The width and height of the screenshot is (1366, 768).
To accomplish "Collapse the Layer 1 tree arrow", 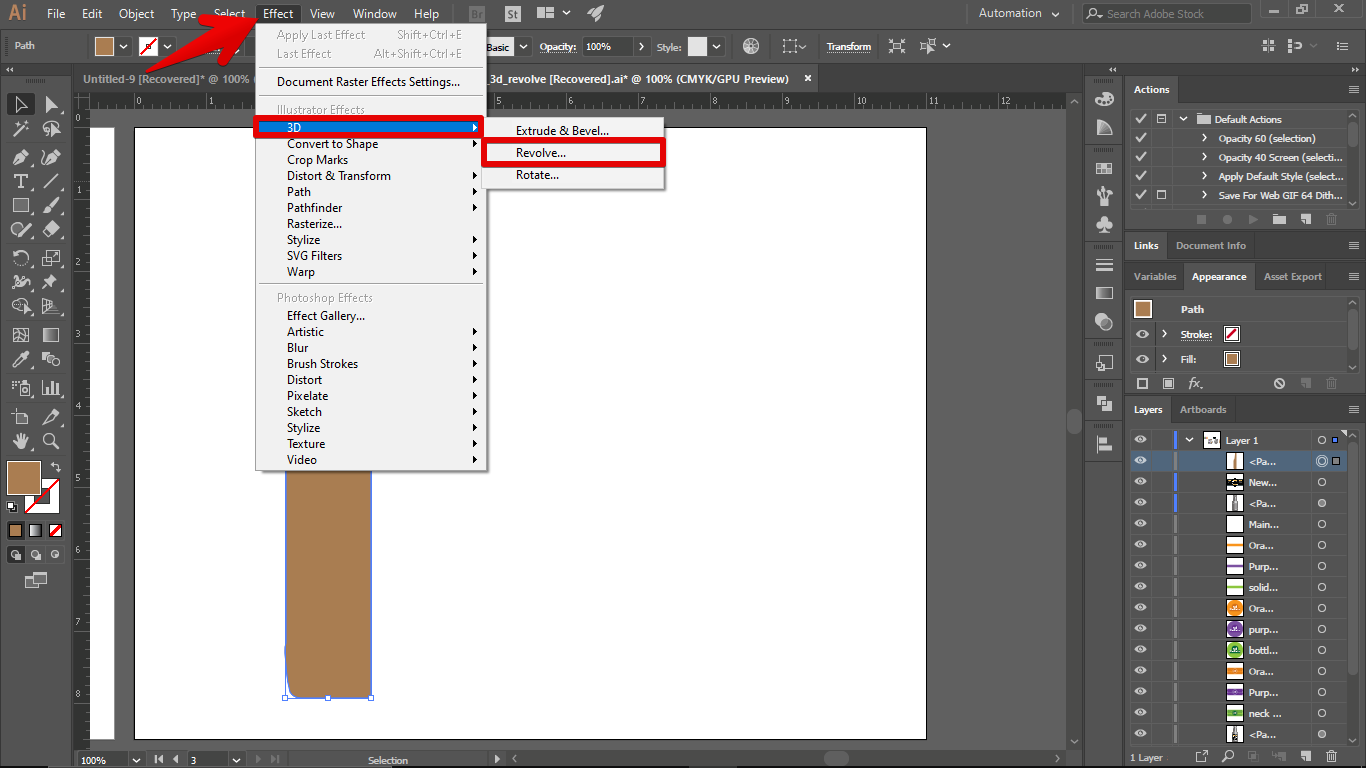I will pos(1189,440).
